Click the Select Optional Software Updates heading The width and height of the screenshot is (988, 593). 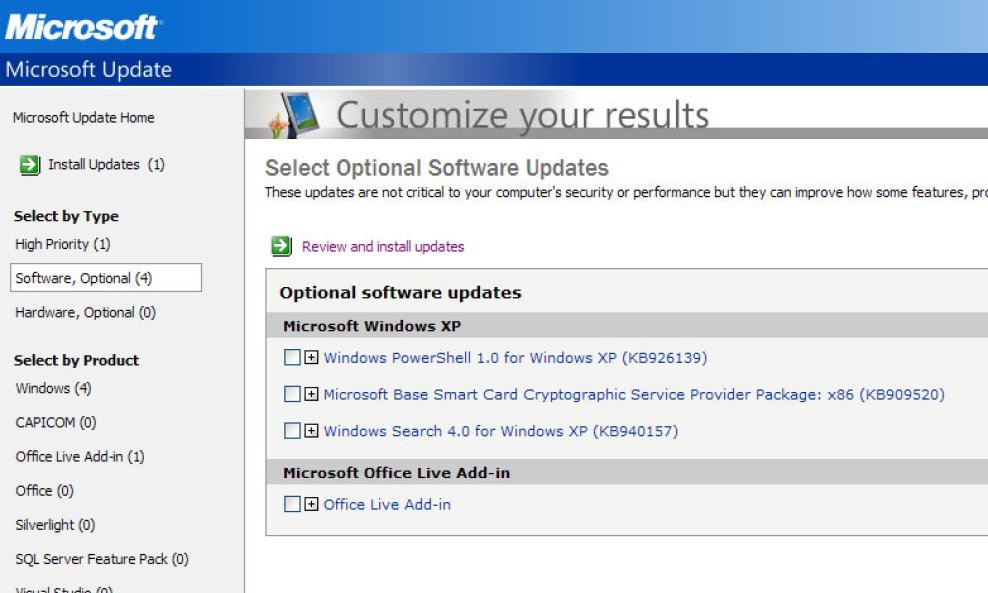437,168
